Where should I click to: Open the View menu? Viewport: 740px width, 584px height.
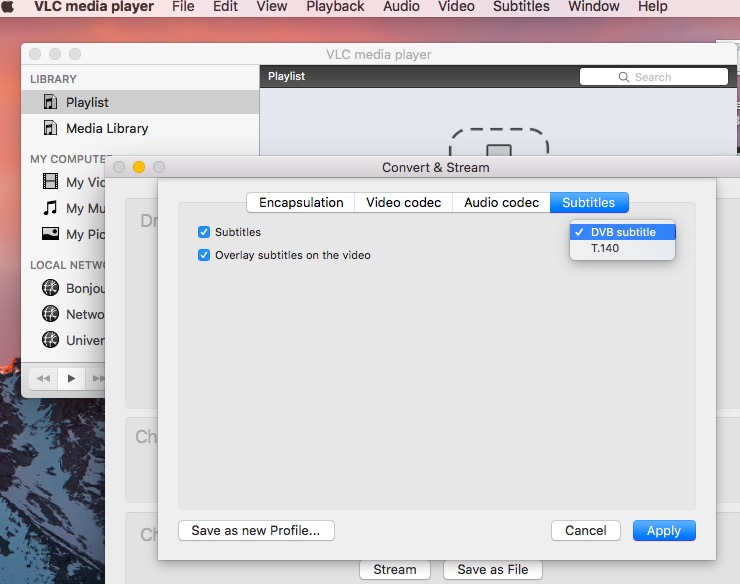coord(272,7)
